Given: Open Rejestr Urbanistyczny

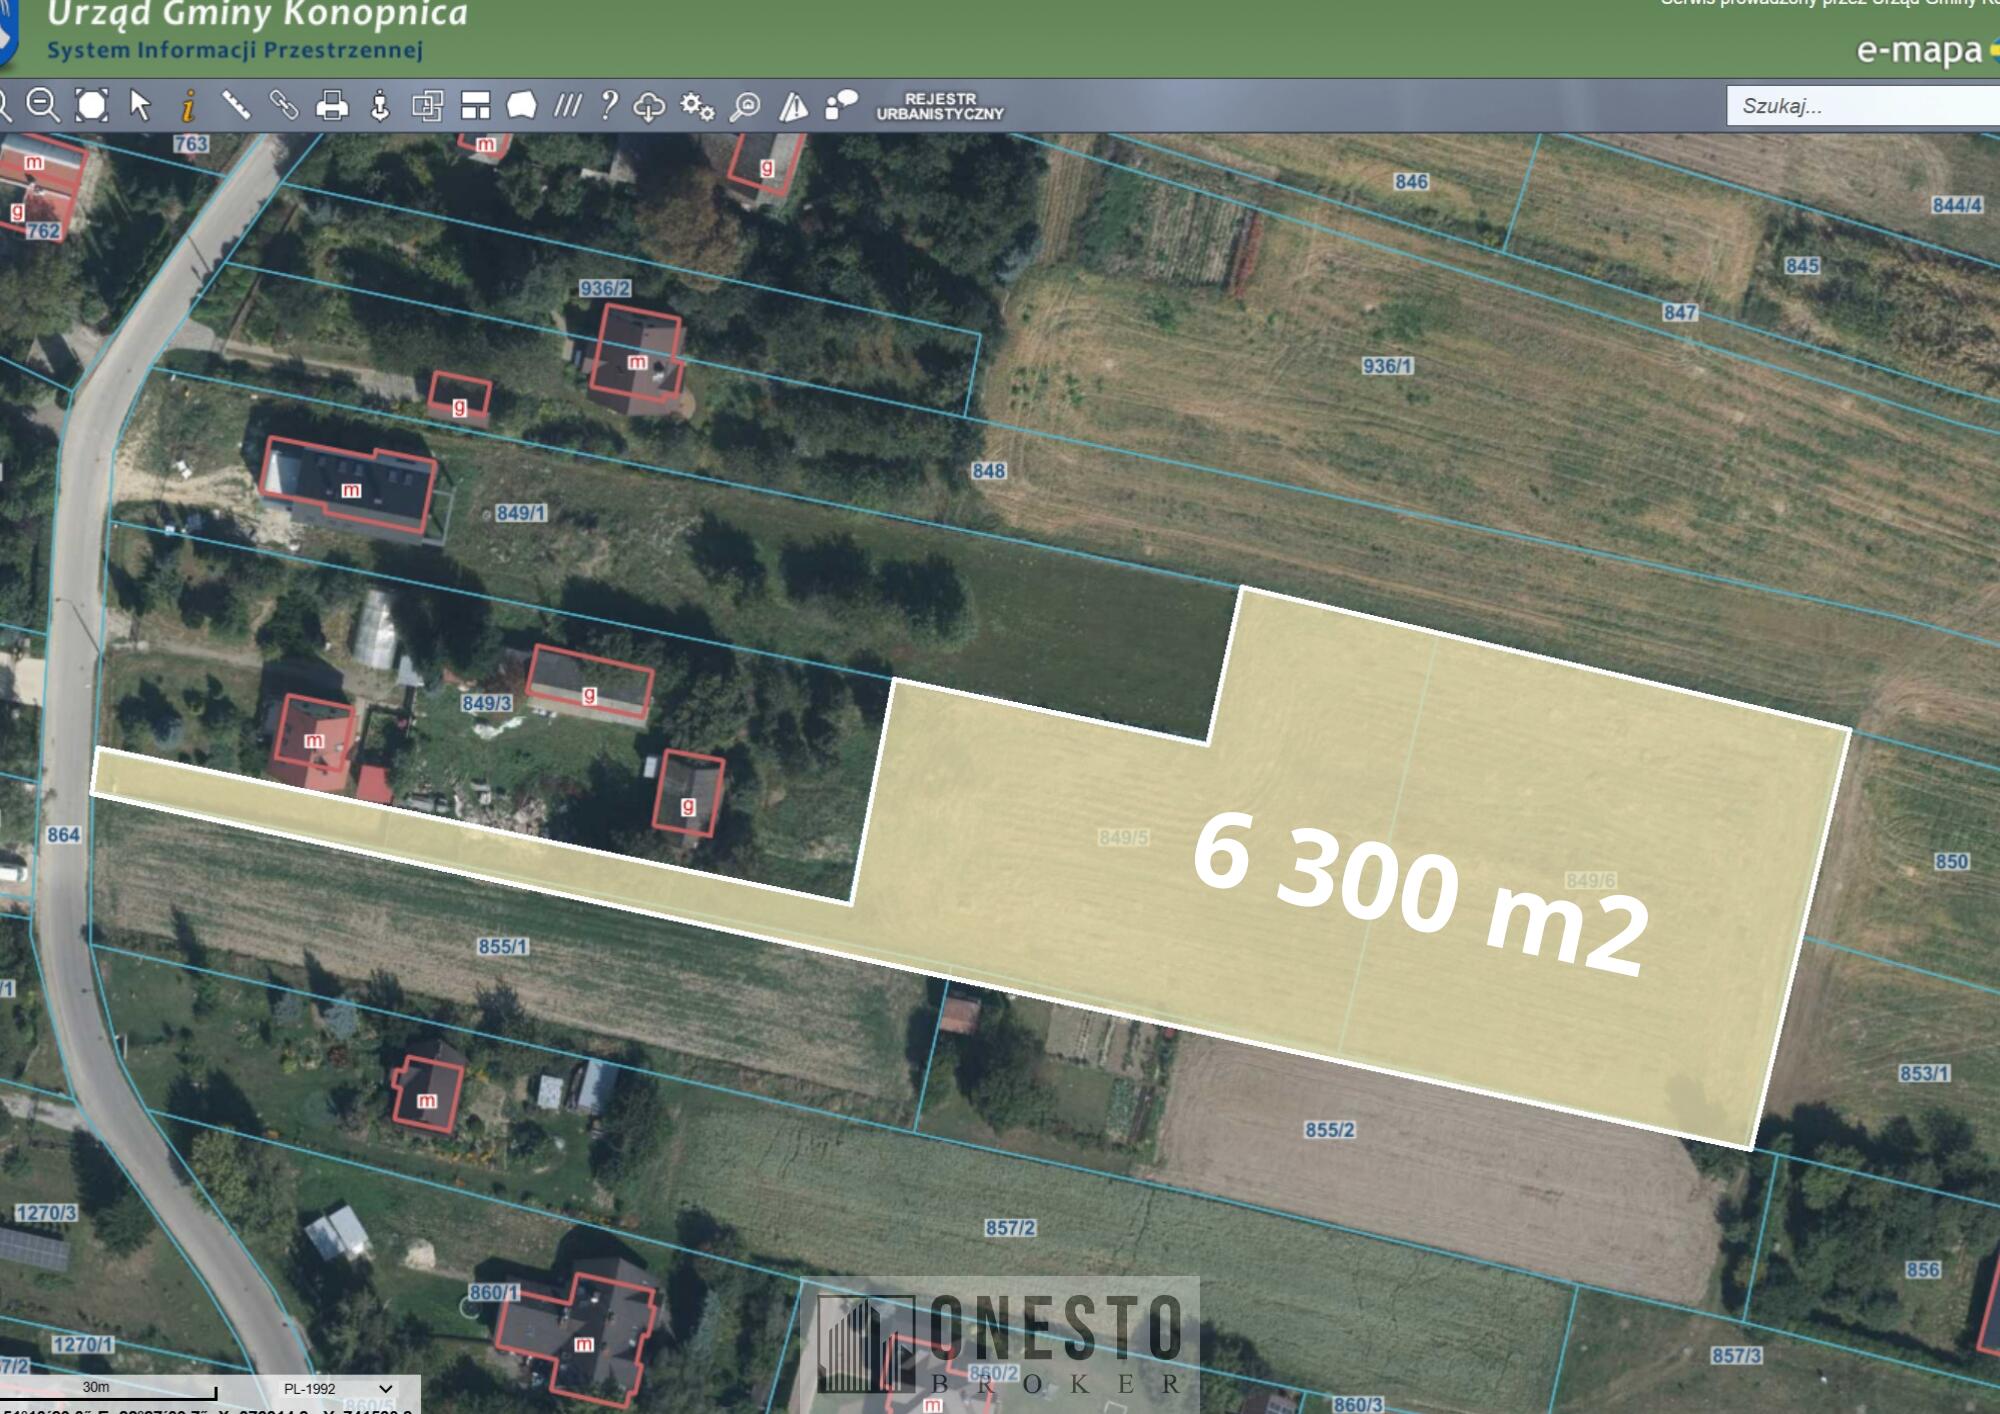Looking at the screenshot, I should tap(940, 106).
